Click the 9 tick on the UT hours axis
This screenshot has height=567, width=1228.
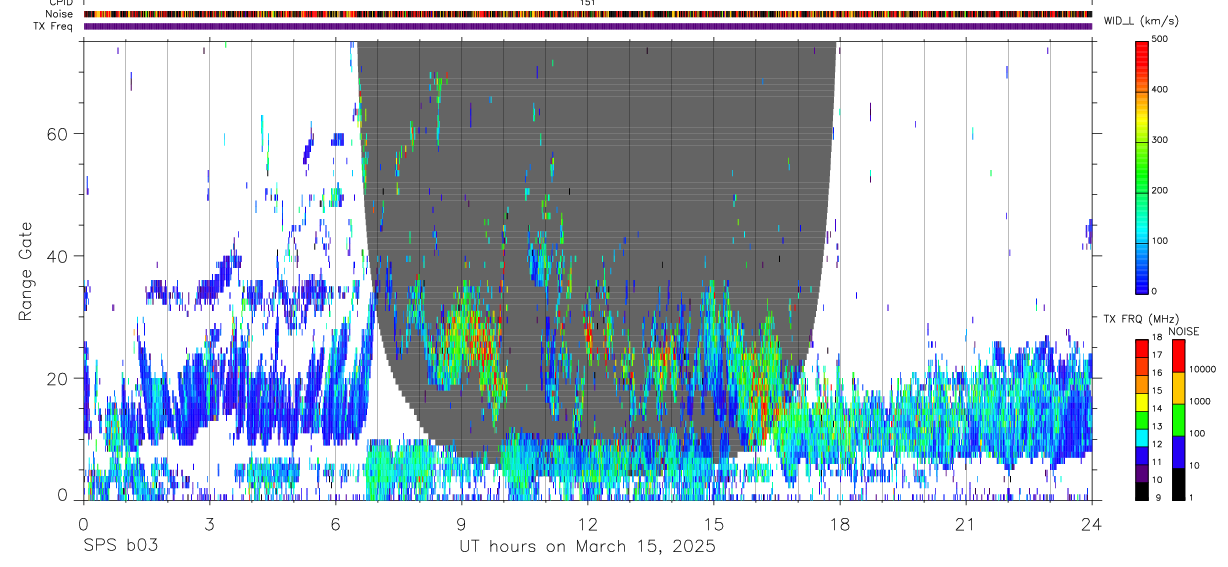(x=462, y=524)
